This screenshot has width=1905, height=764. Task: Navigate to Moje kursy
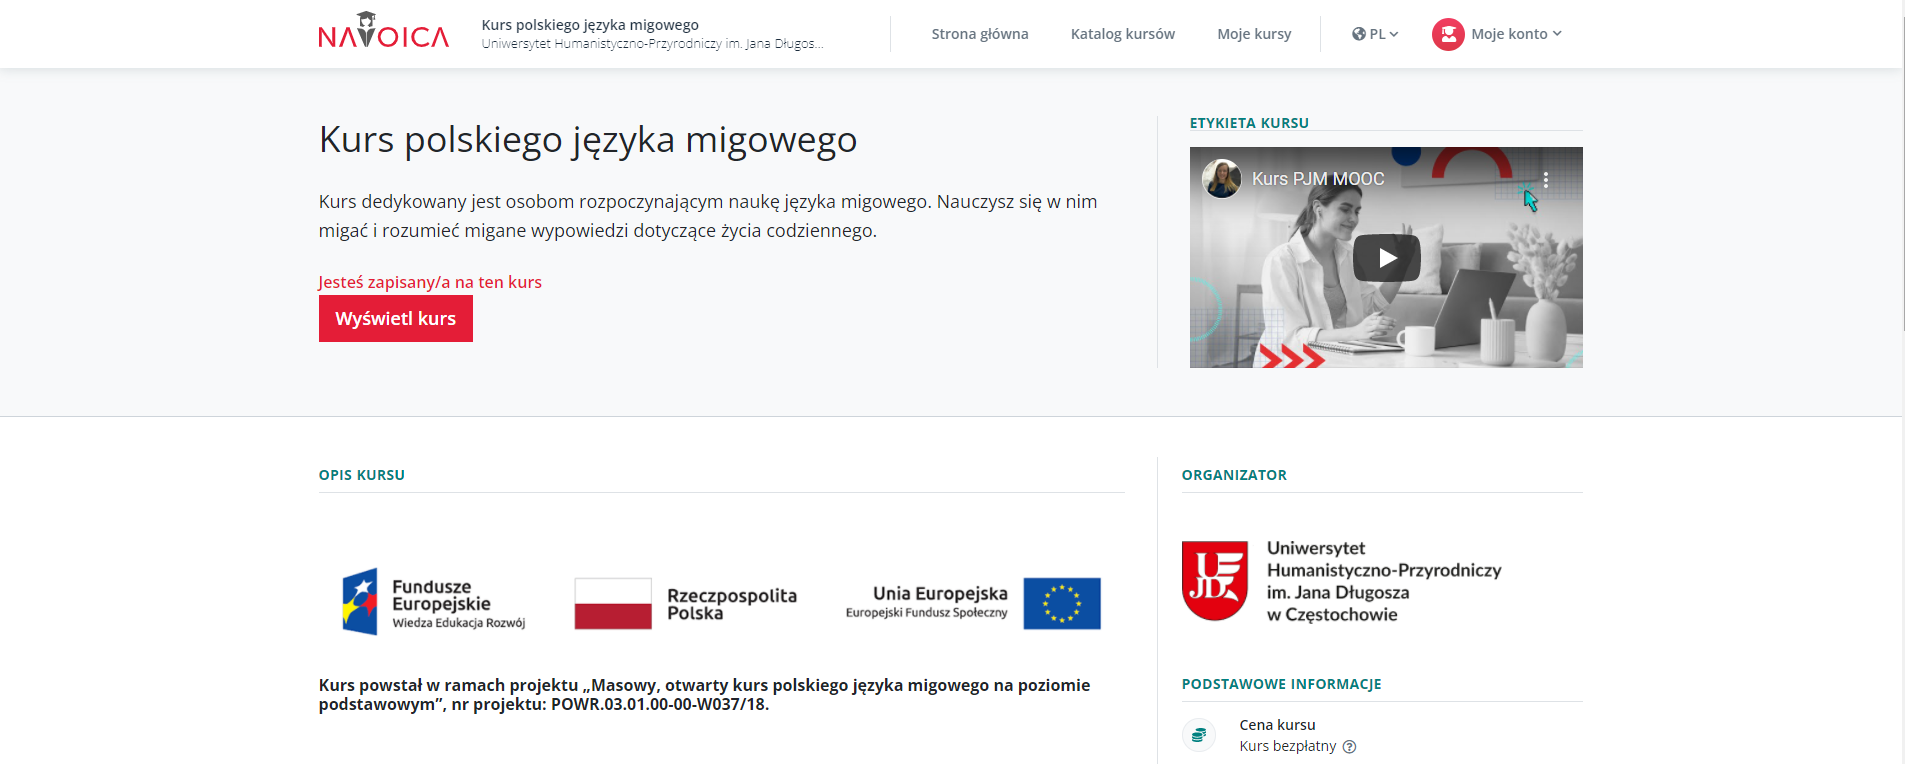pyautogui.click(x=1253, y=34)
